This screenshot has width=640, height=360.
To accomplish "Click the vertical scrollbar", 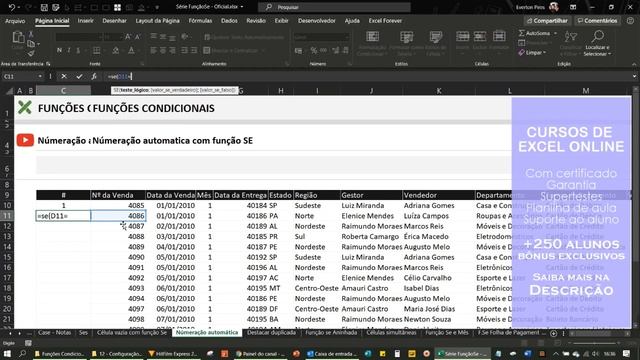I will coord(636,208).
